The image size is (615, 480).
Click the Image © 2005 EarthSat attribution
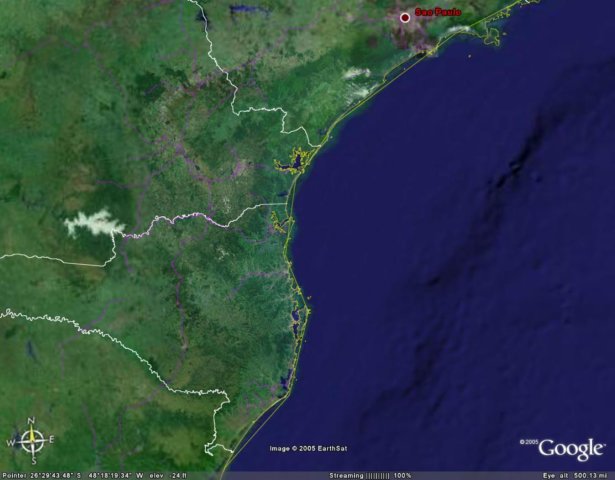point(308,448)
